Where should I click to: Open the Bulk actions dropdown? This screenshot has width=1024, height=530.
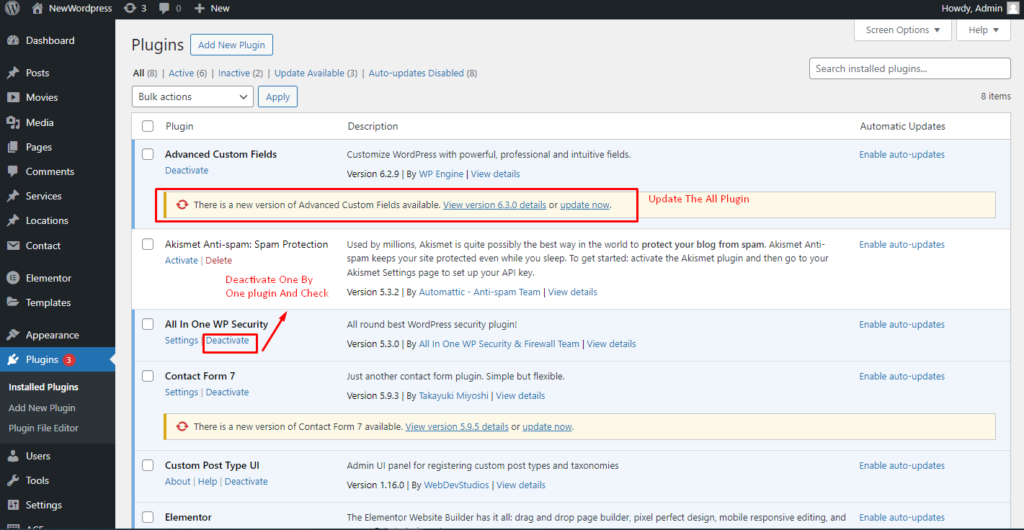193,97
